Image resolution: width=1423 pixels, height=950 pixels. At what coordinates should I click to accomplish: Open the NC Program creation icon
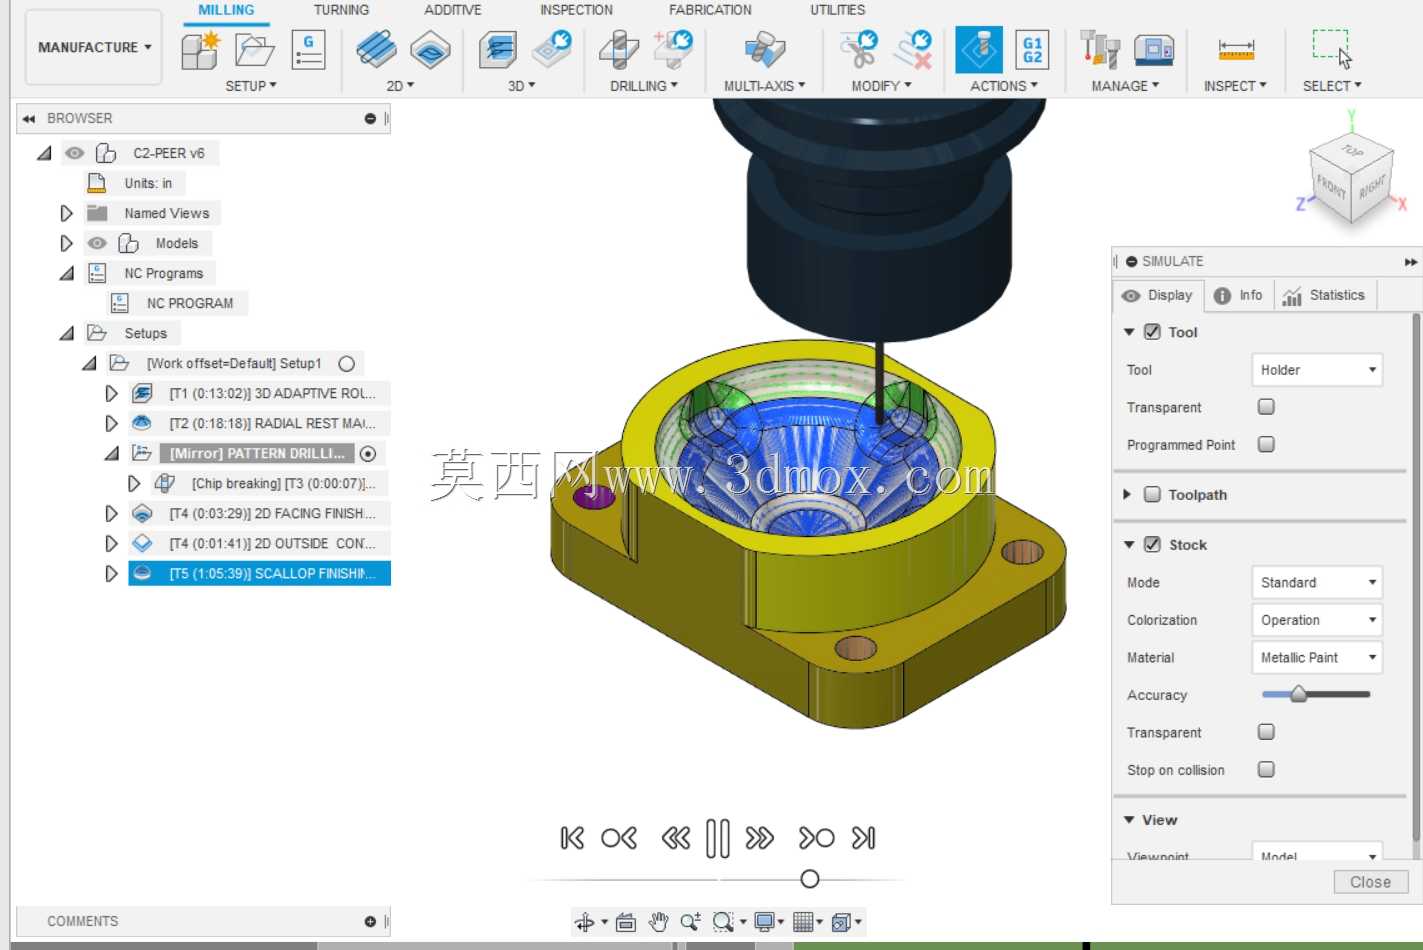(308, 49)
